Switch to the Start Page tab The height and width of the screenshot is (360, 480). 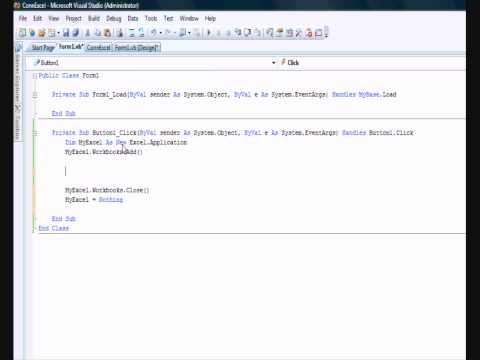43,48
